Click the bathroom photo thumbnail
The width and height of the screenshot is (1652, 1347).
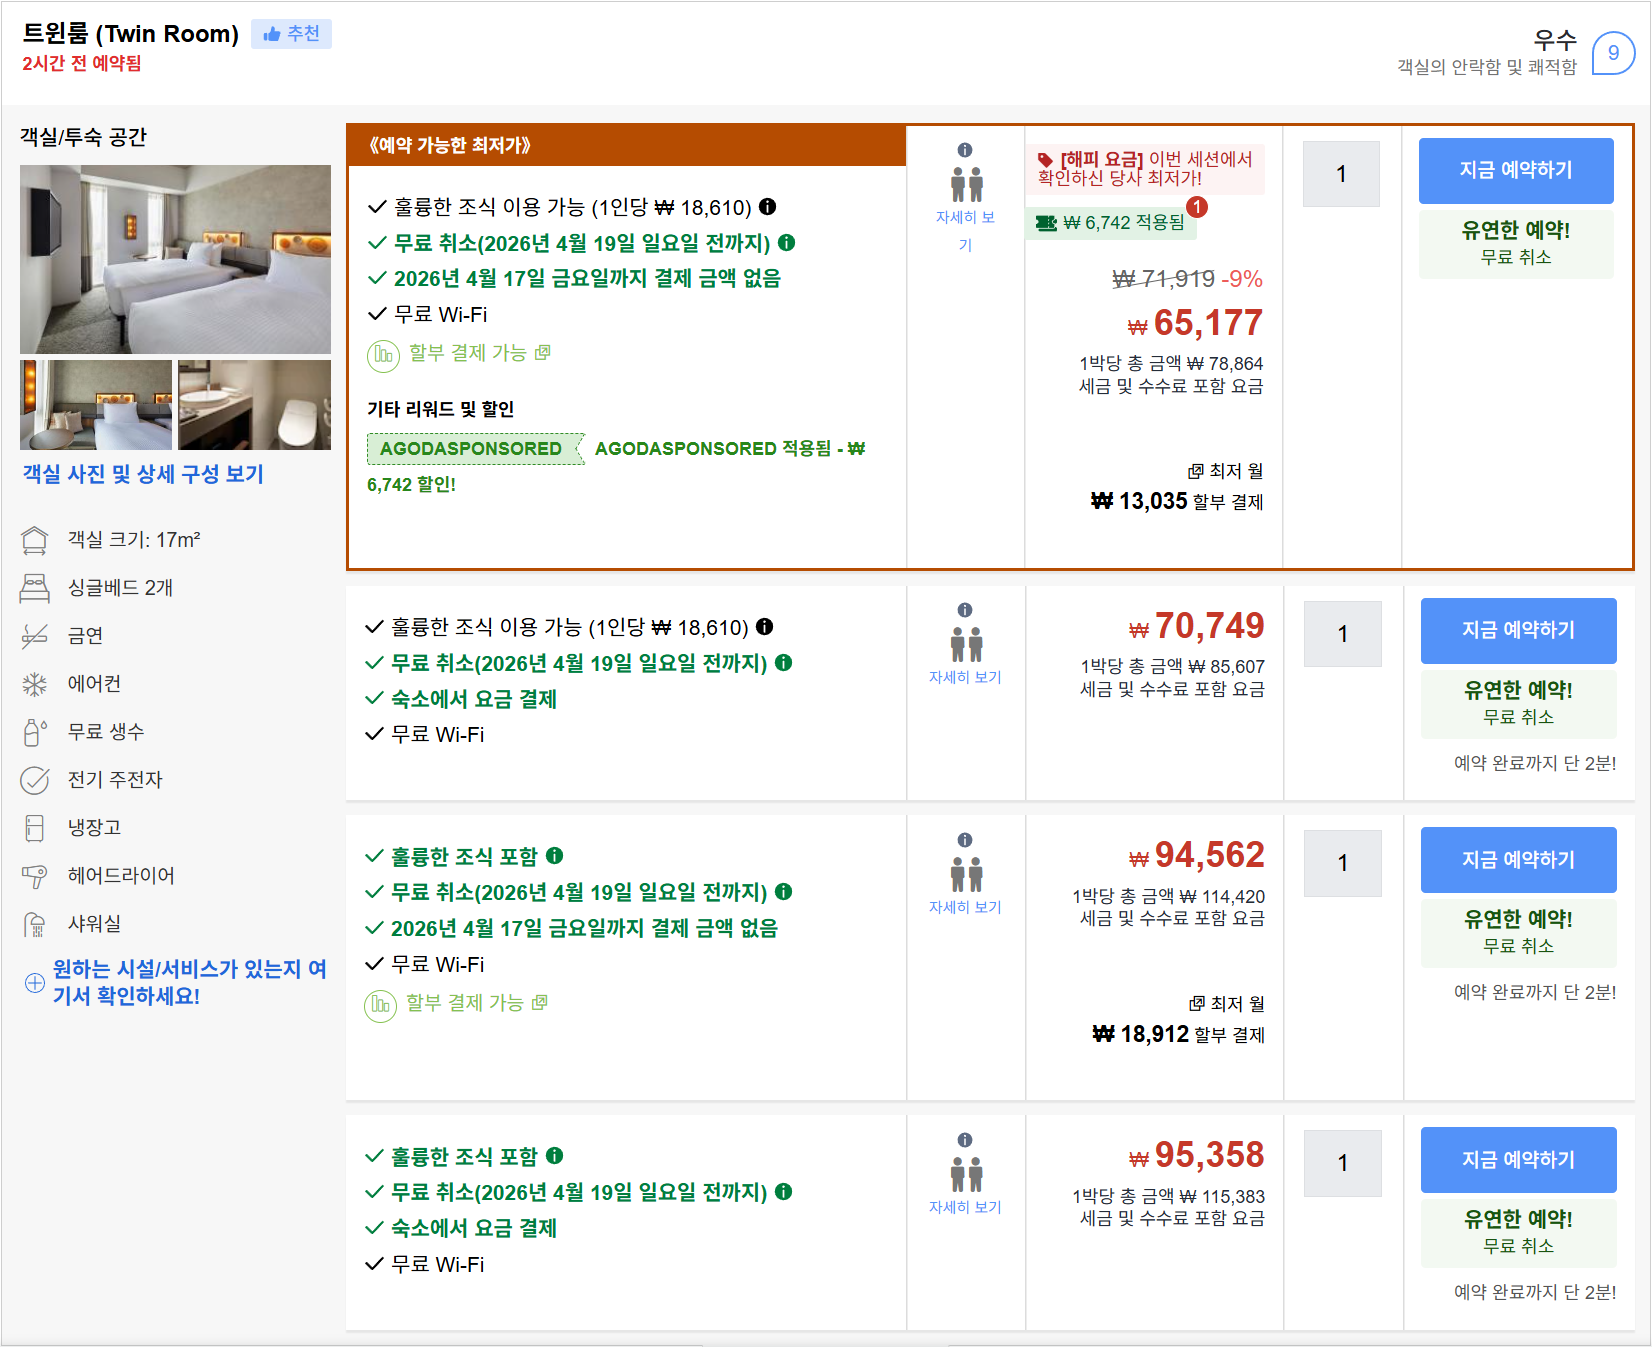point(255,404)
